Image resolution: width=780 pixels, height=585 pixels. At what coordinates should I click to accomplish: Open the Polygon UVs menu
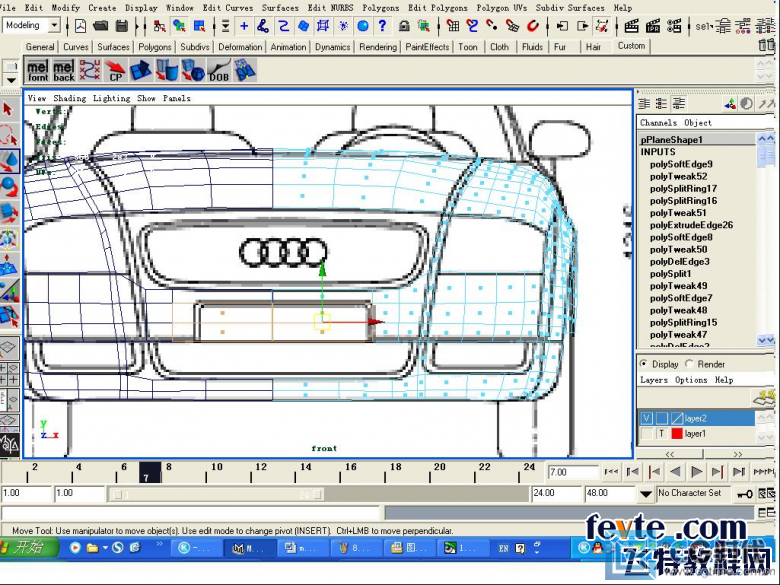[x=501, y=7]
